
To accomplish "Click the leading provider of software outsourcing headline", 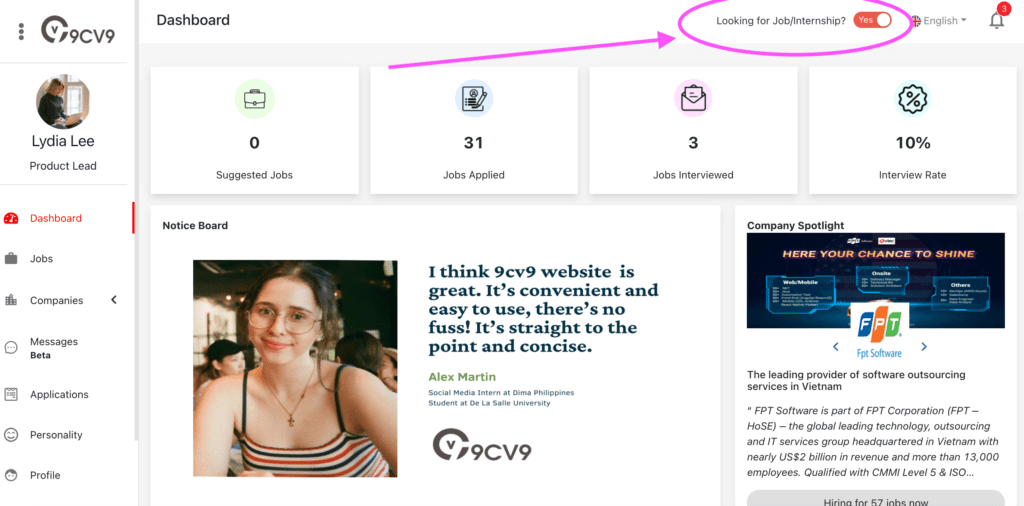I will pos(856,381).
